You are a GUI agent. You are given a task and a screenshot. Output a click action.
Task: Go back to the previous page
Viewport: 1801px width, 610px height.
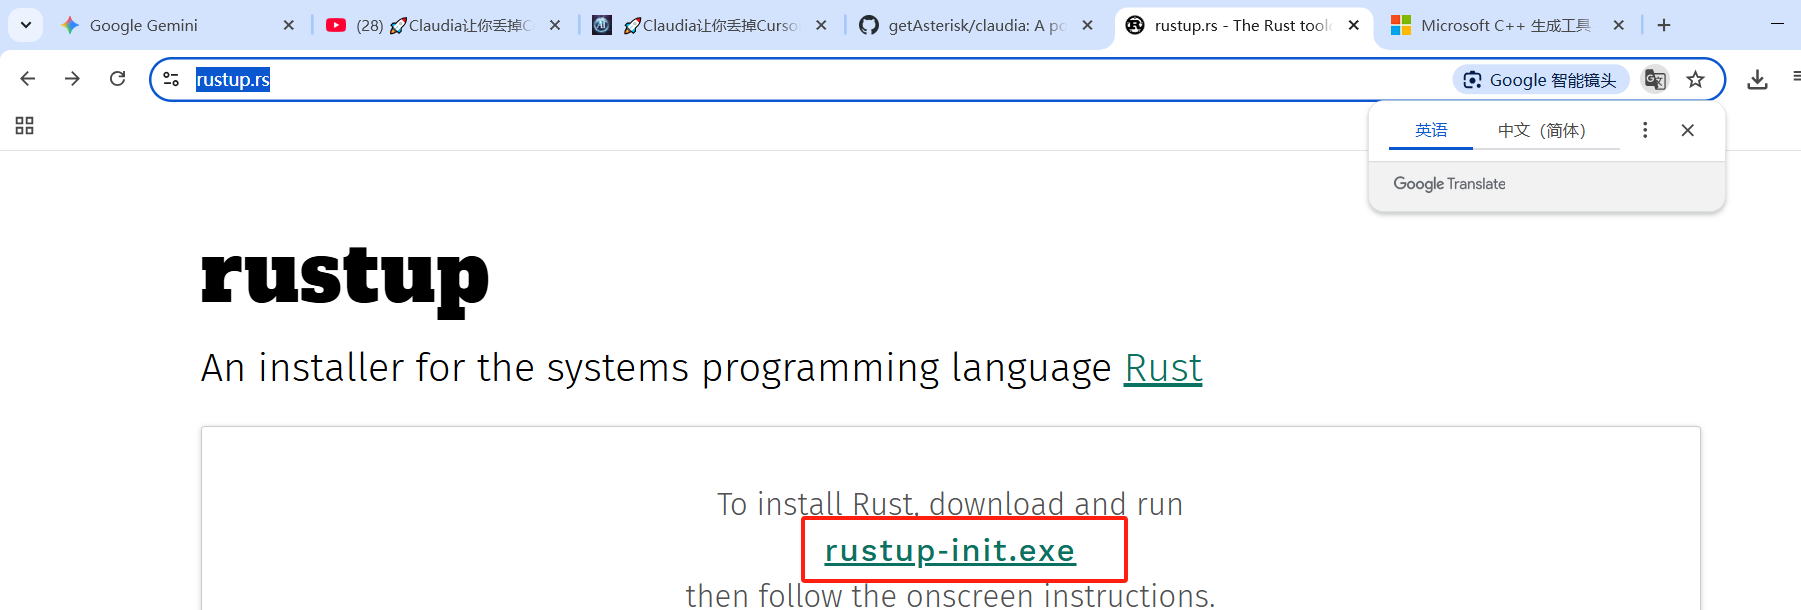(x=28, y=79)
